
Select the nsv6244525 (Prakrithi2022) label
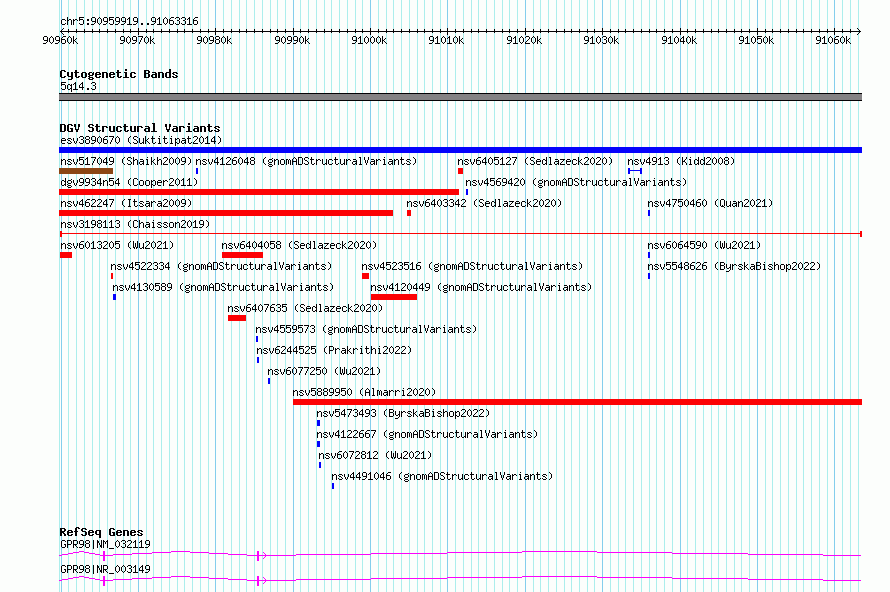click(x=334, y=350)
